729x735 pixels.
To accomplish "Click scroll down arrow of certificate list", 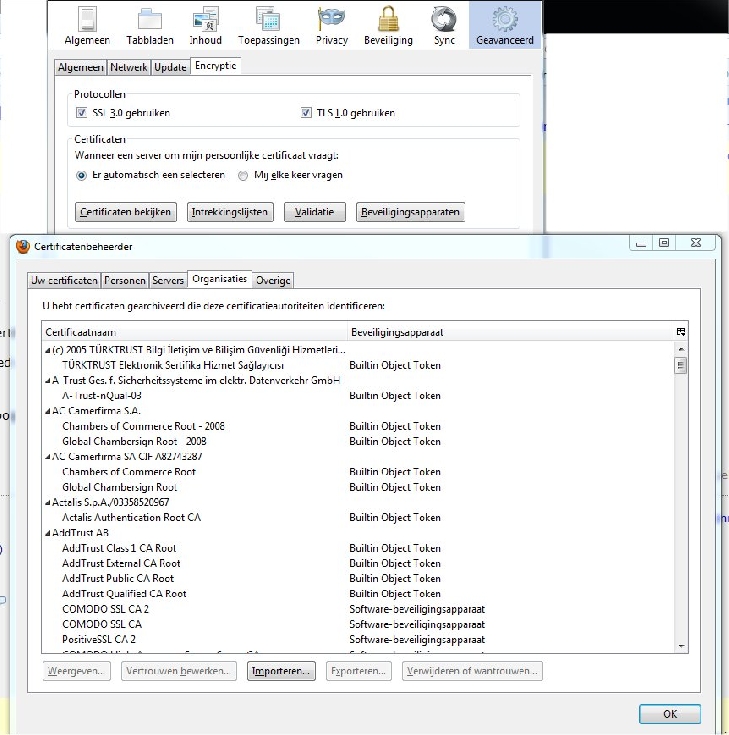I will pyautogui.click(x=681, y=646).
